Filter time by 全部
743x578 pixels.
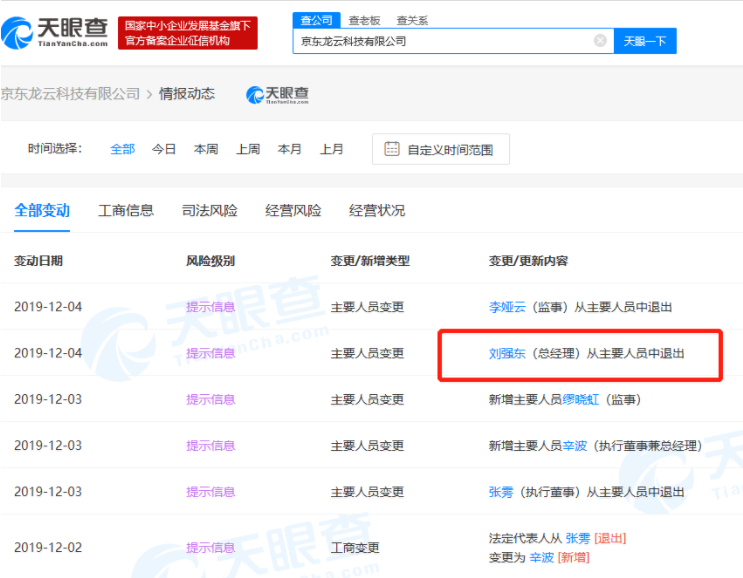123,149
